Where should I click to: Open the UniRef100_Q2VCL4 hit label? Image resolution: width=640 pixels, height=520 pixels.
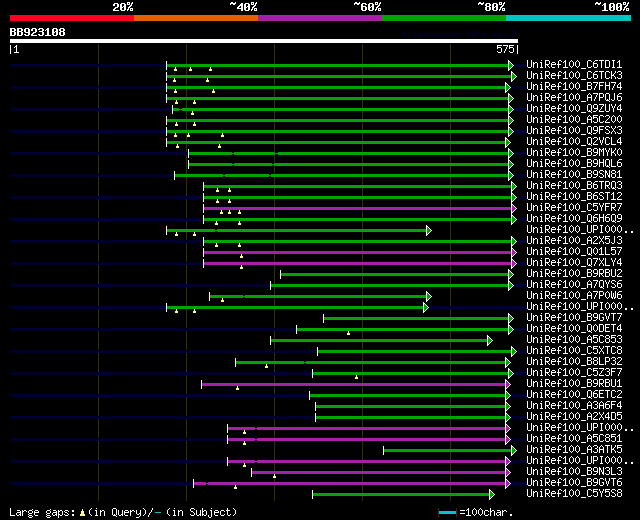click(x=574, y=142)
